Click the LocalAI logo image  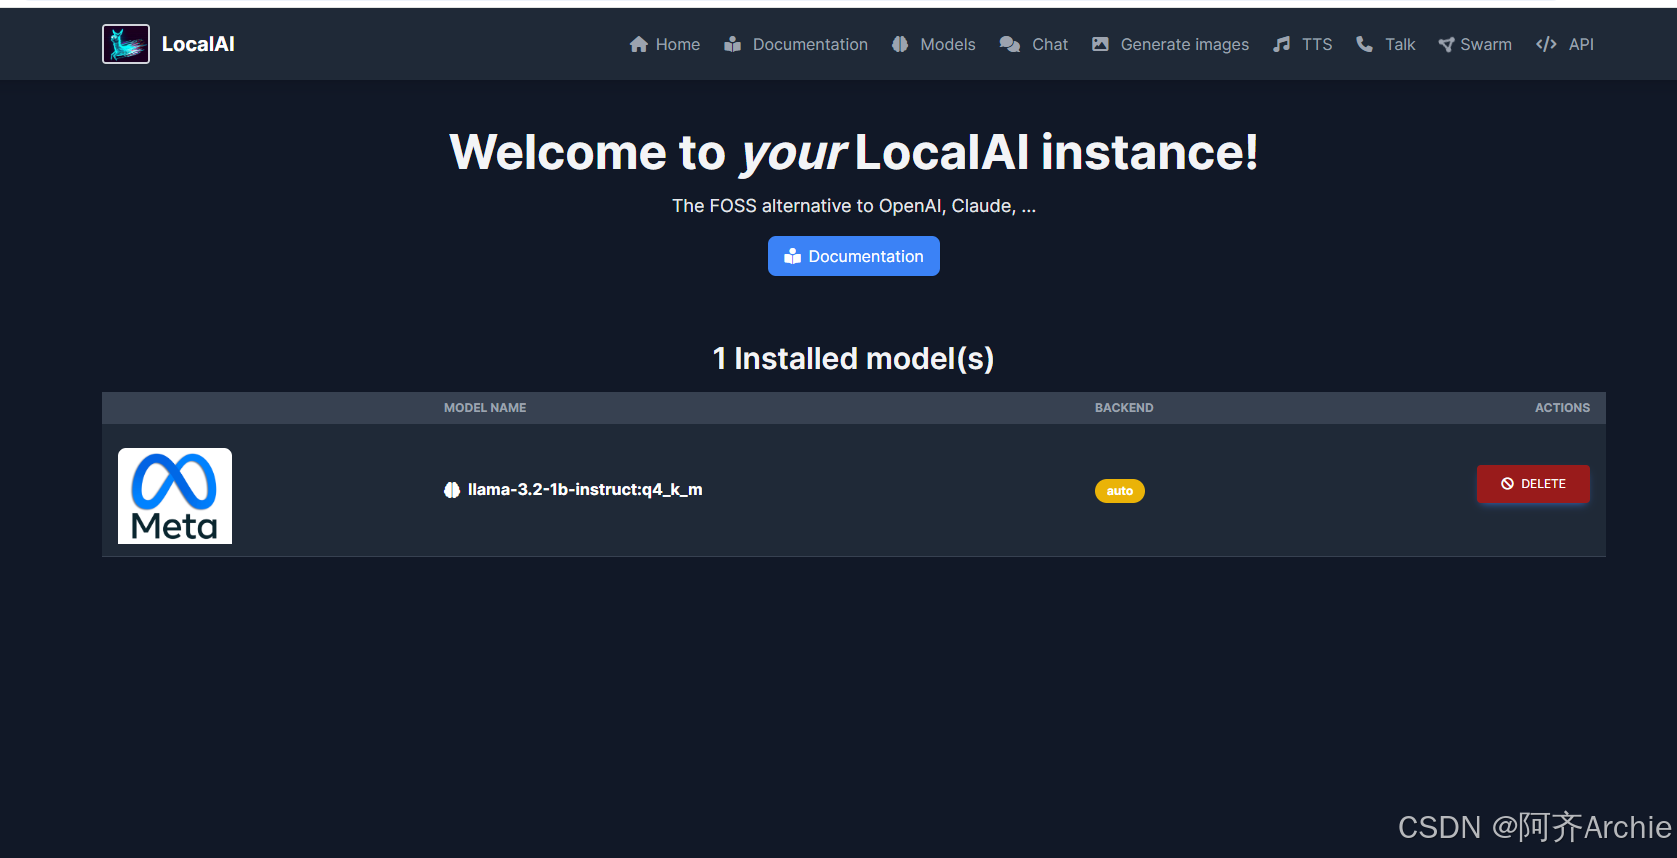(126, 44)
